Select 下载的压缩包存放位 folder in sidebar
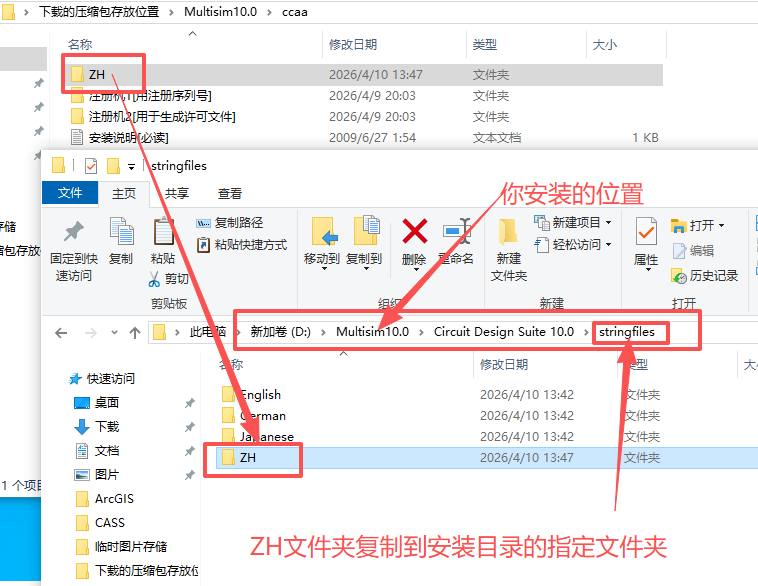The width and height of the screenshot is (758, 586). pyautogui.click(x=137, y=571)
